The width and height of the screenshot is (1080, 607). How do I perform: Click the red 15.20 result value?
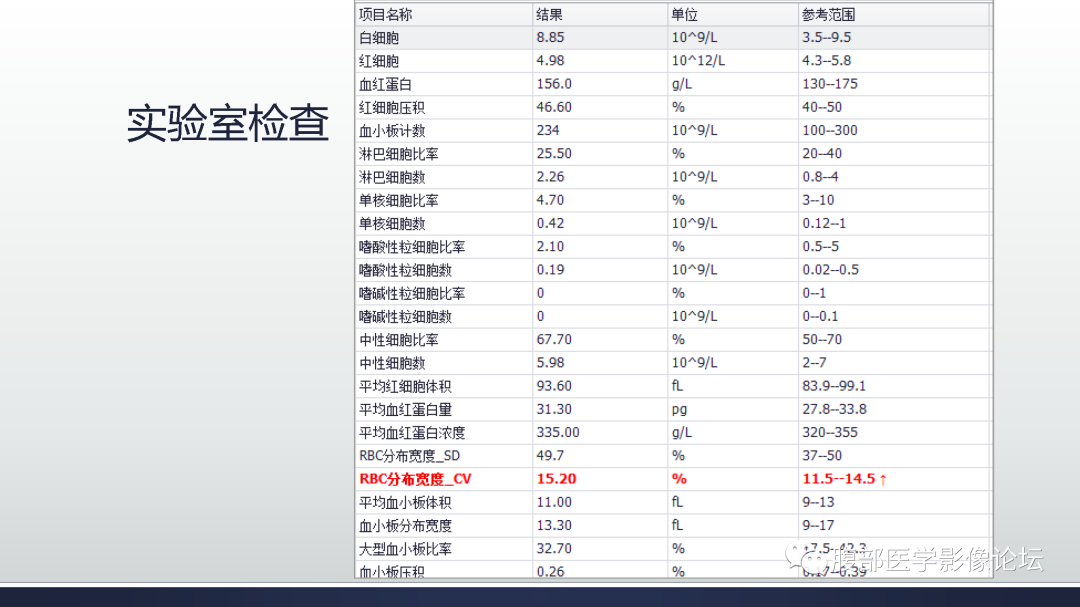557,479
